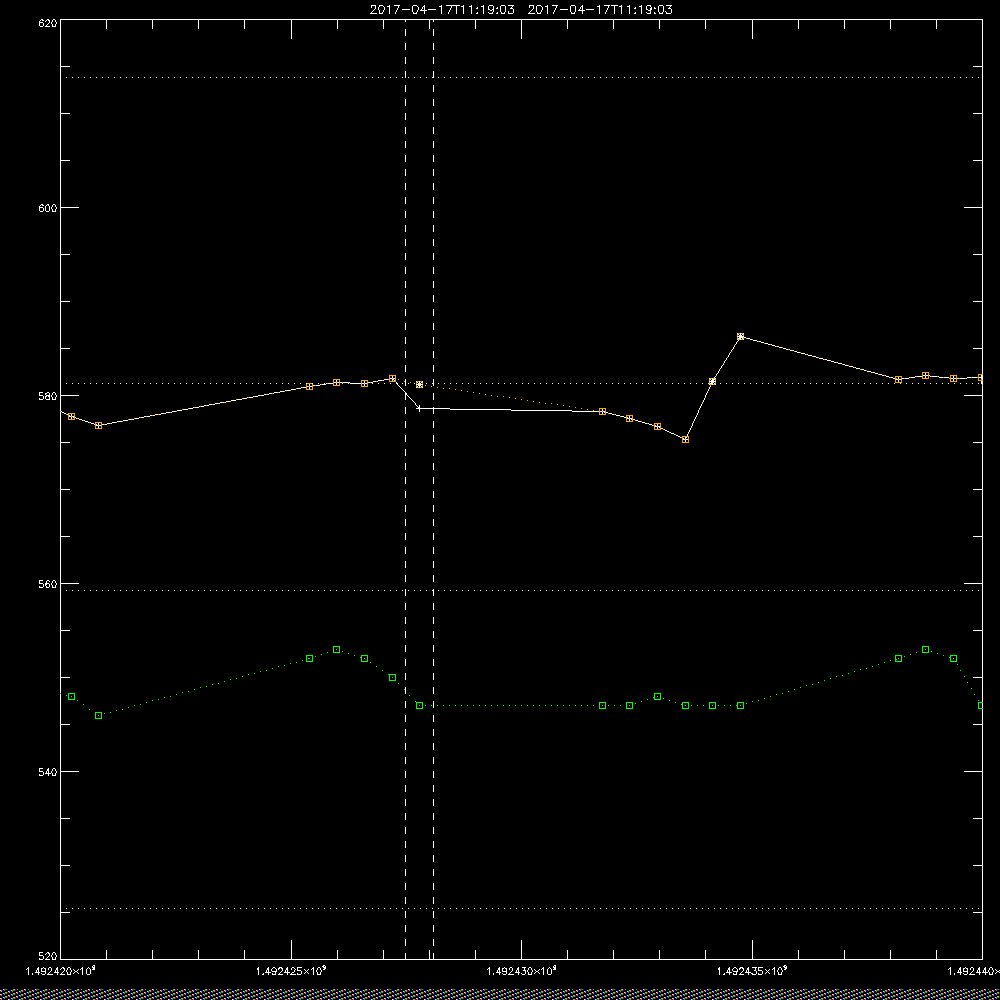Click the 1.492435×10⁹ x-axis label
This screenshot has height=1000, width=1000.
(752, 971)
